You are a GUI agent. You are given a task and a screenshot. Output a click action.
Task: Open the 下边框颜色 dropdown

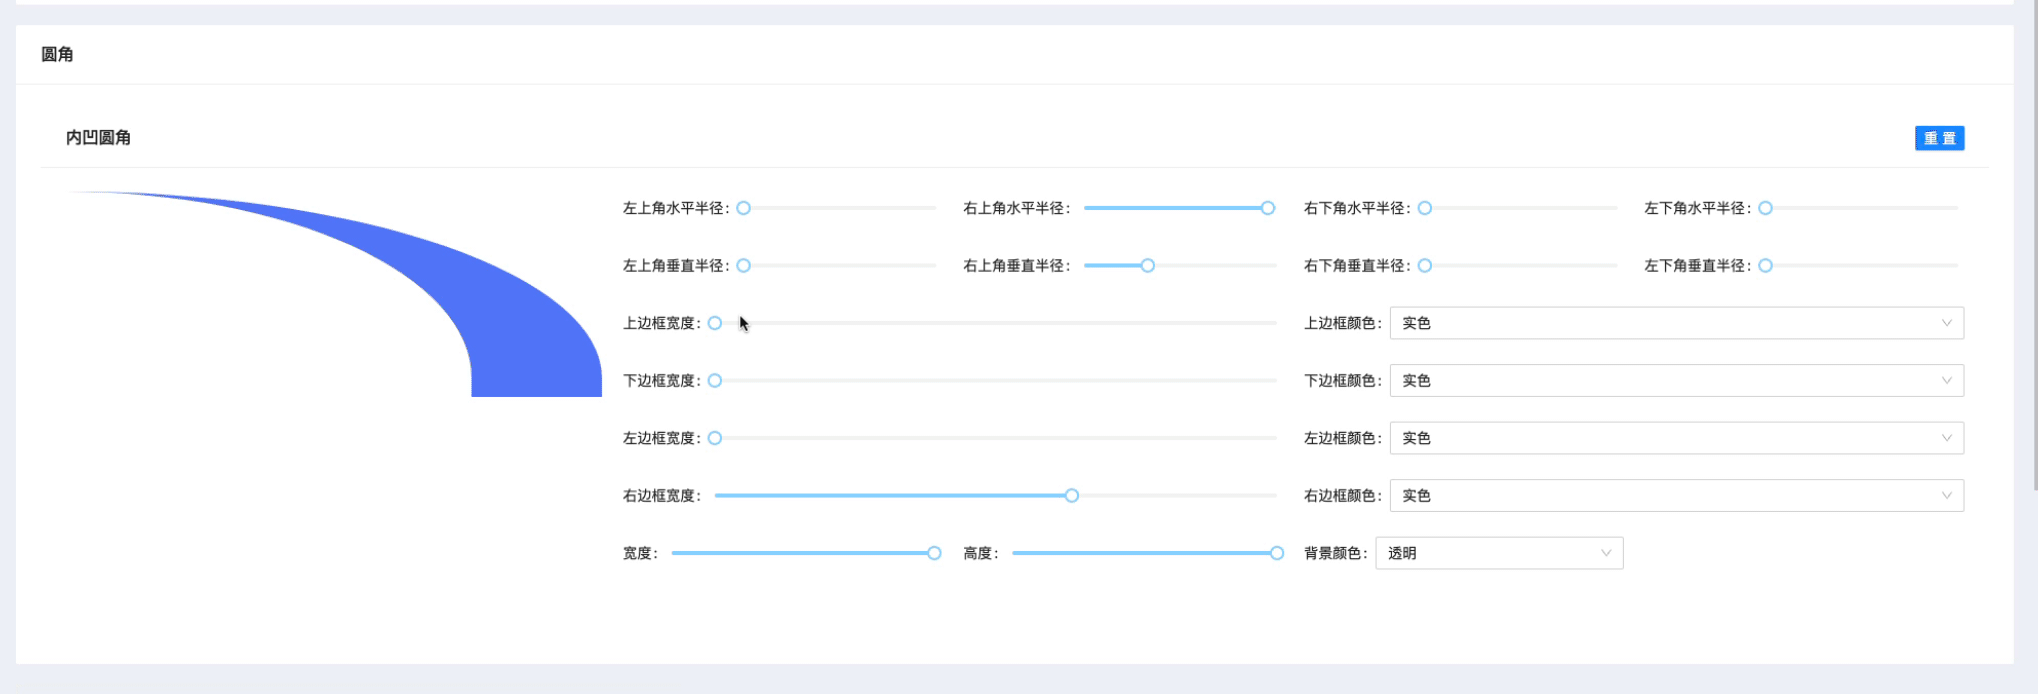click(1677, 381)
